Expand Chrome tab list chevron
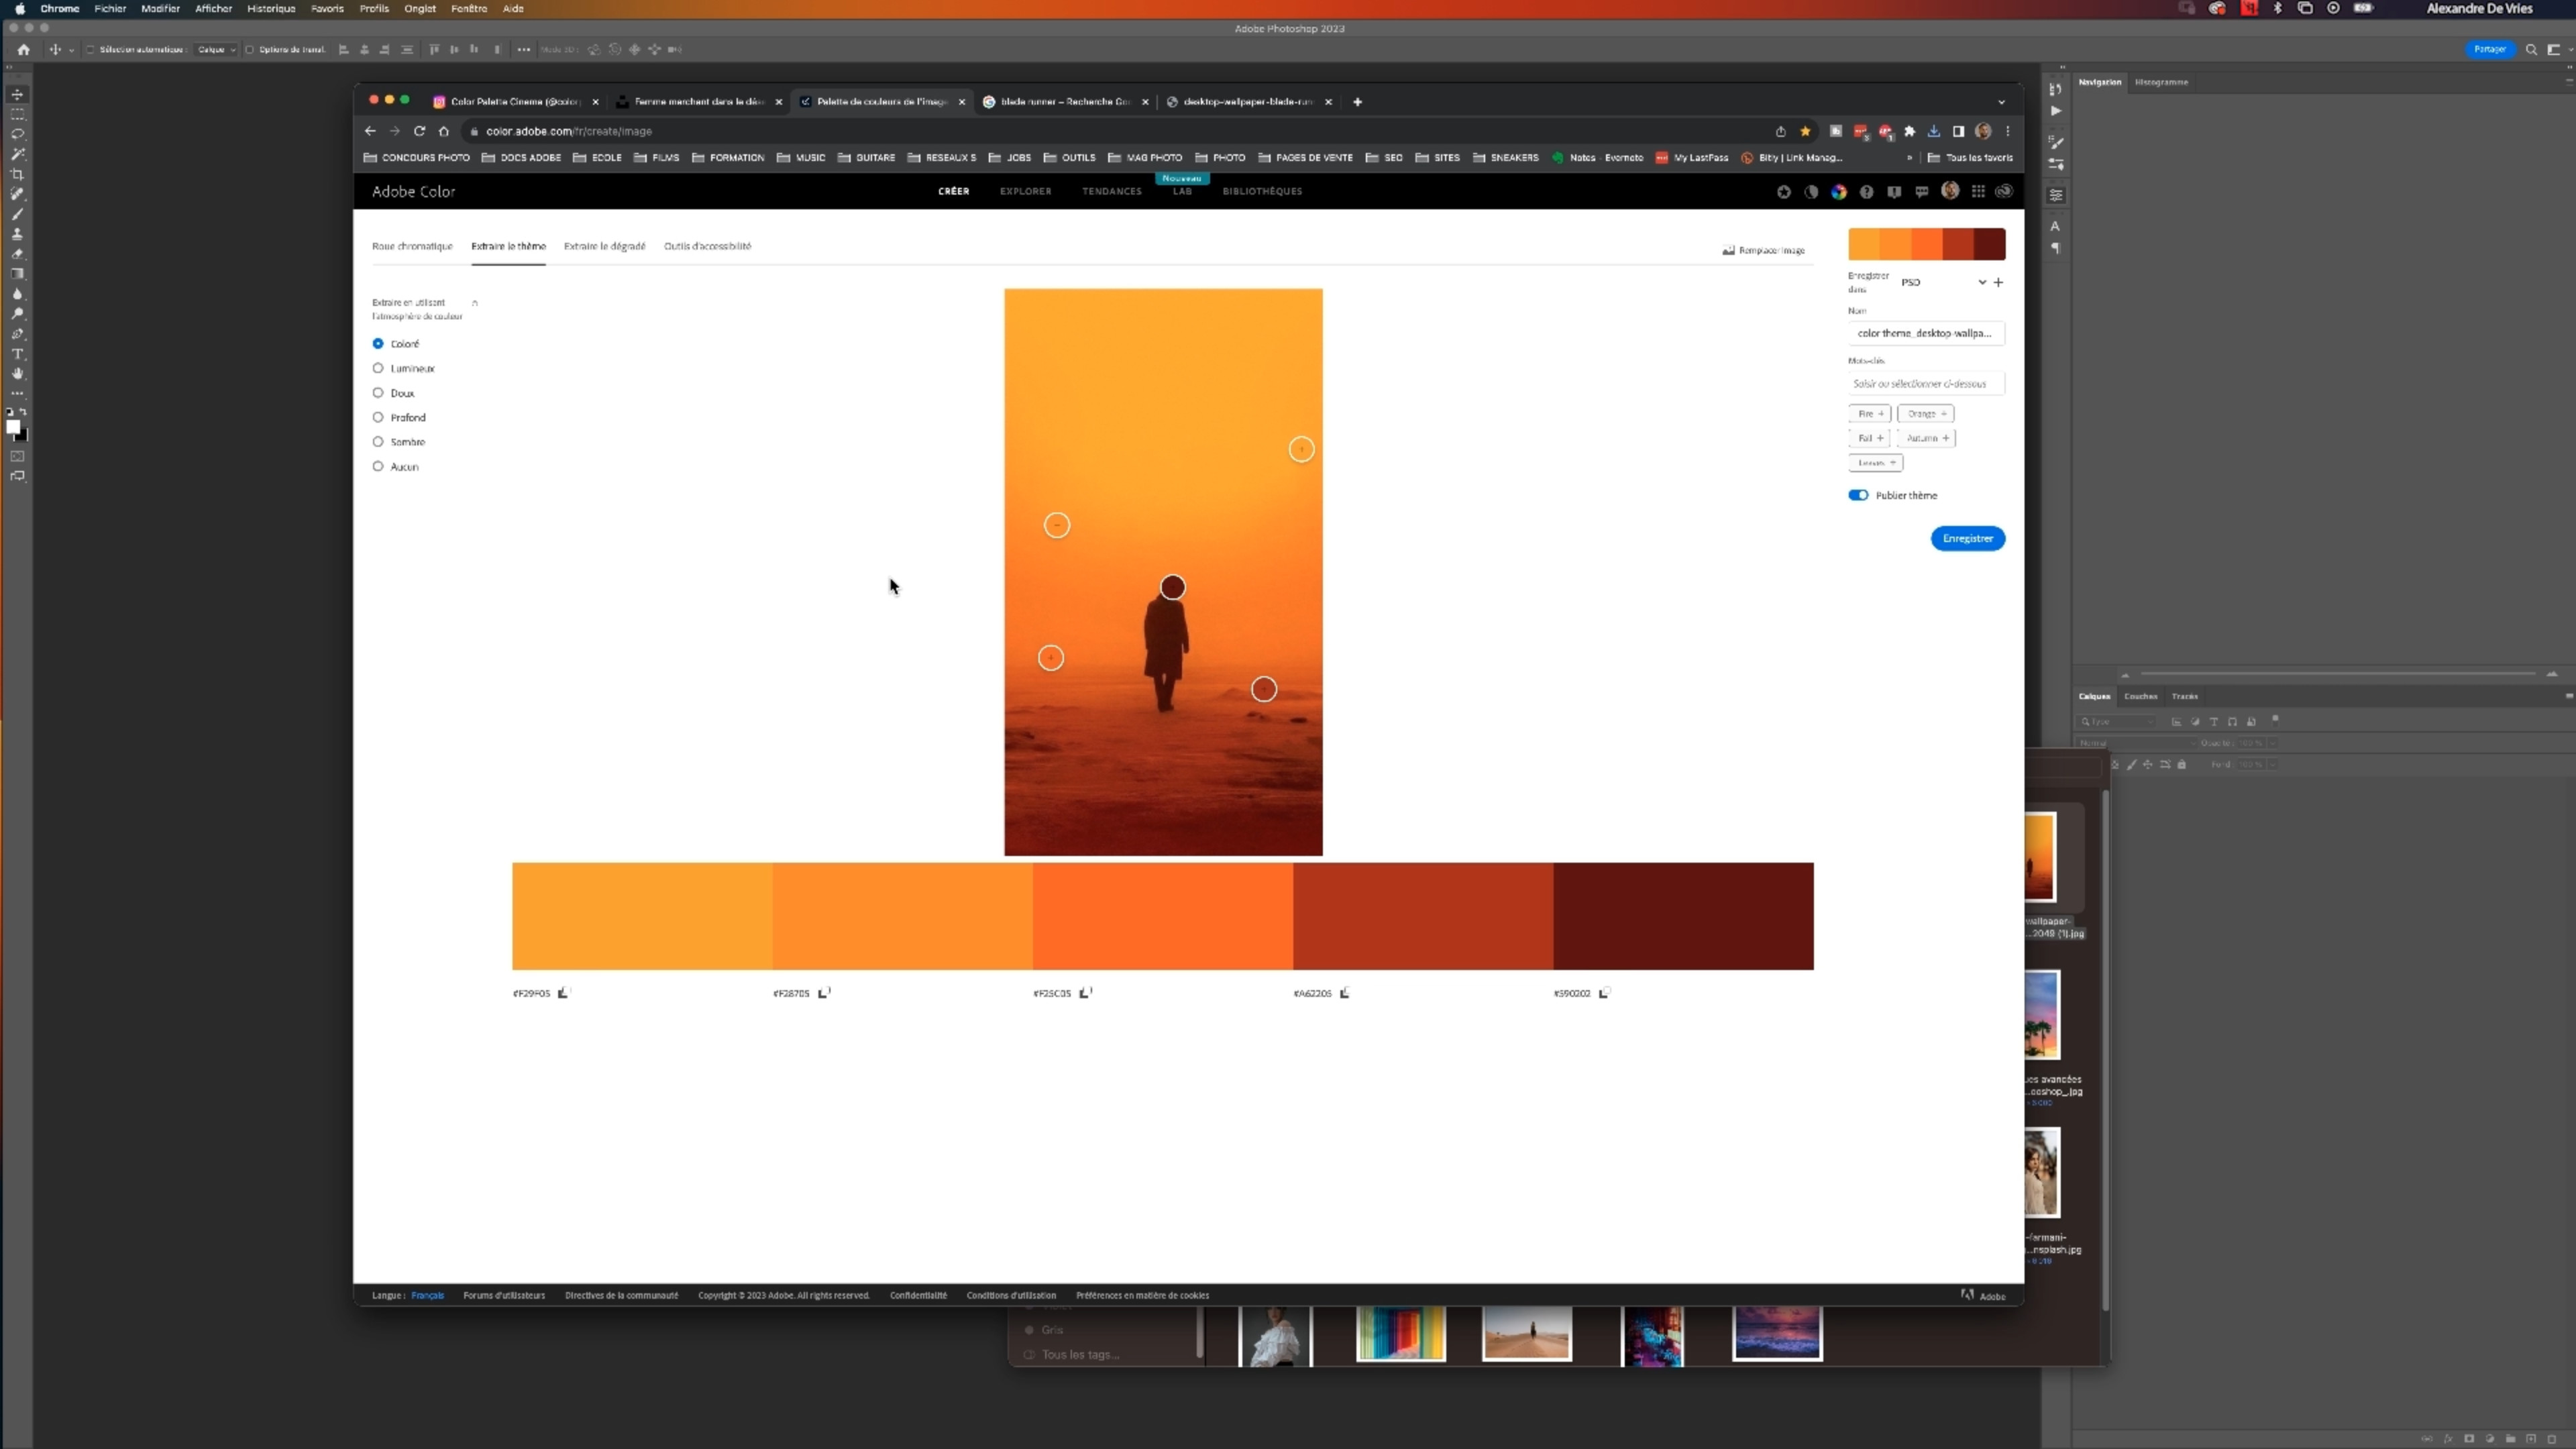This screenshot has width=2576, height=1449. [2001, 102]
